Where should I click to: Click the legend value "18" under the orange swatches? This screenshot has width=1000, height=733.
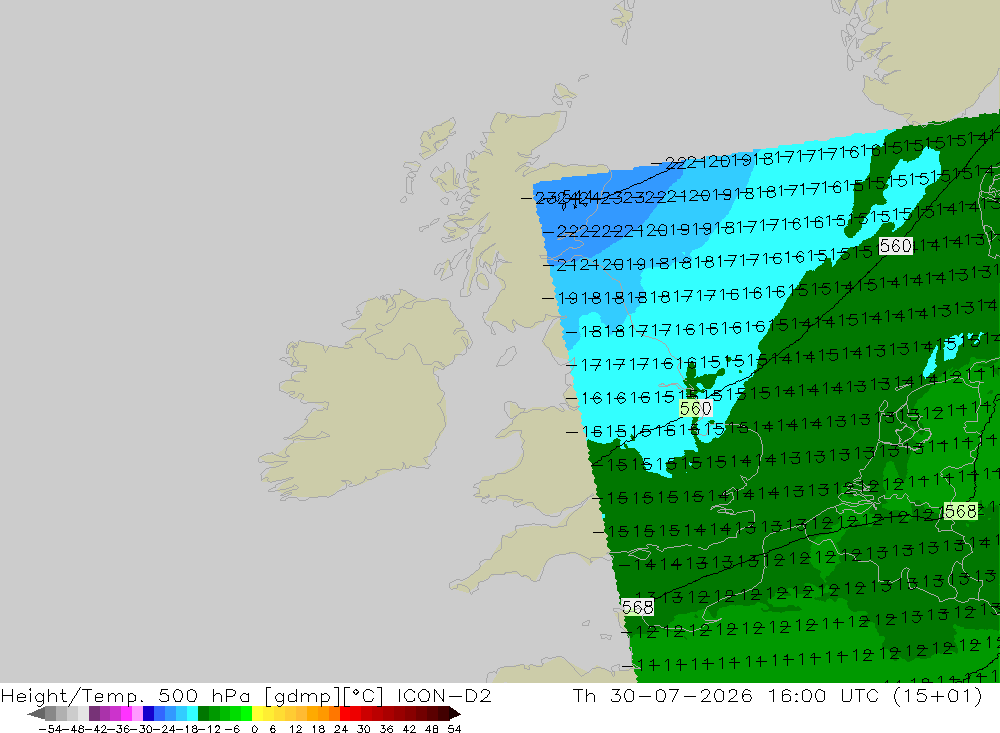[318, 729]
